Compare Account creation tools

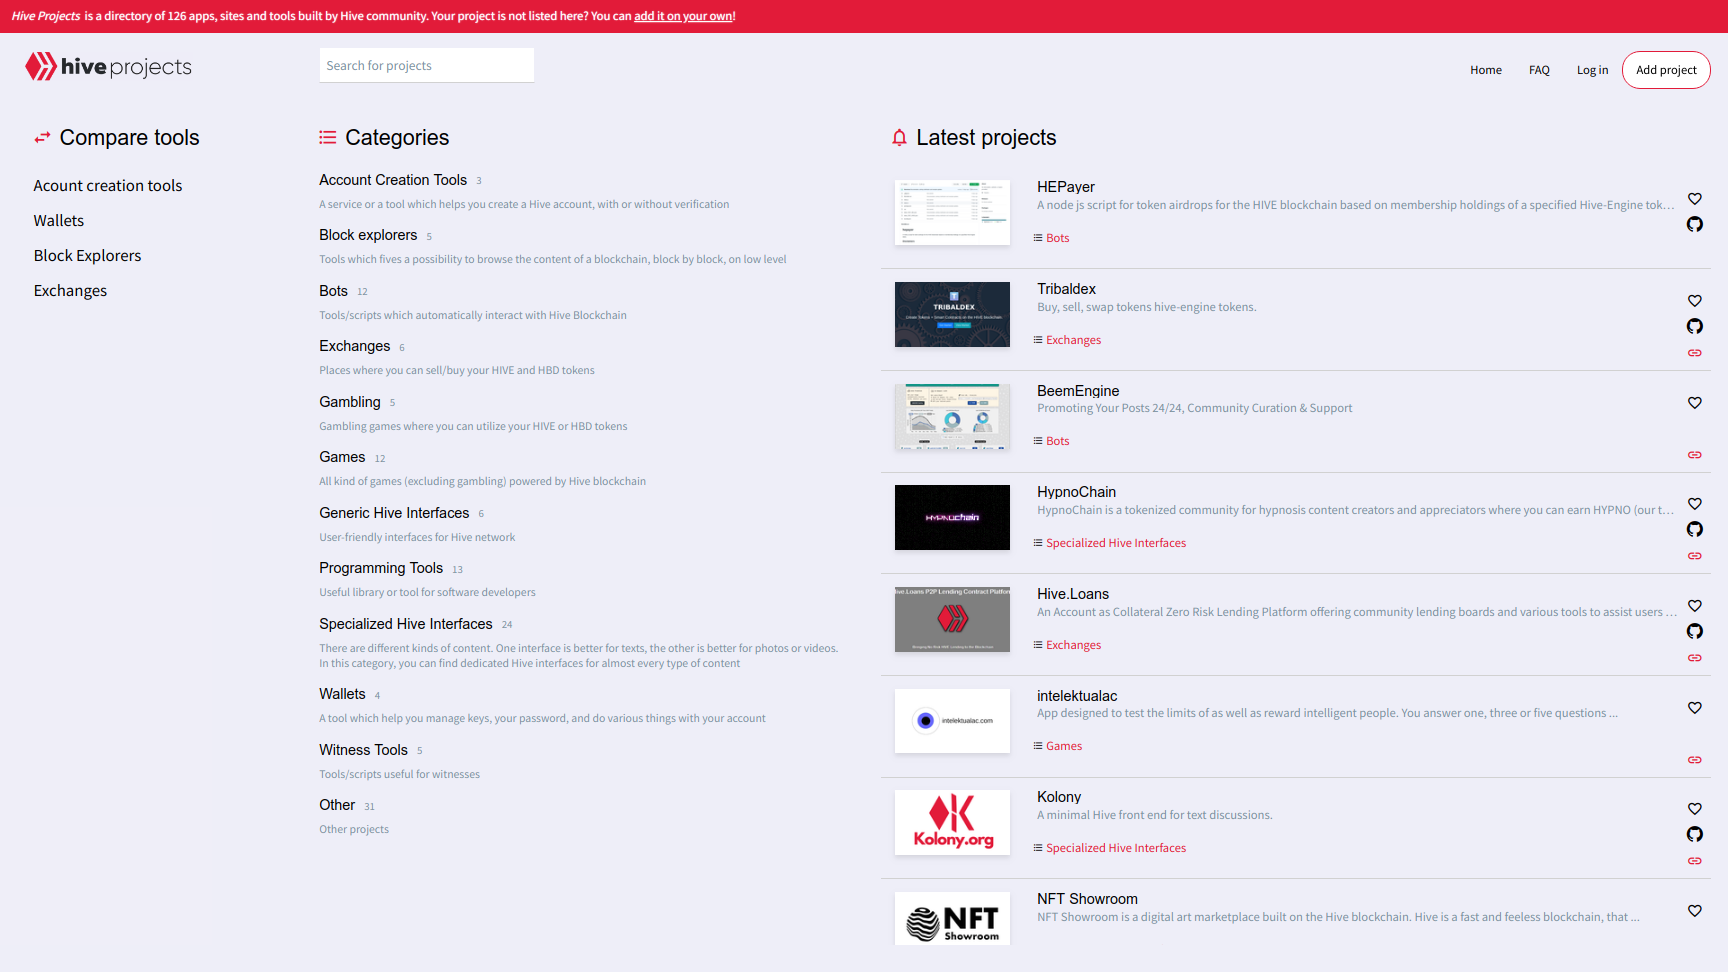click(108, 186)
